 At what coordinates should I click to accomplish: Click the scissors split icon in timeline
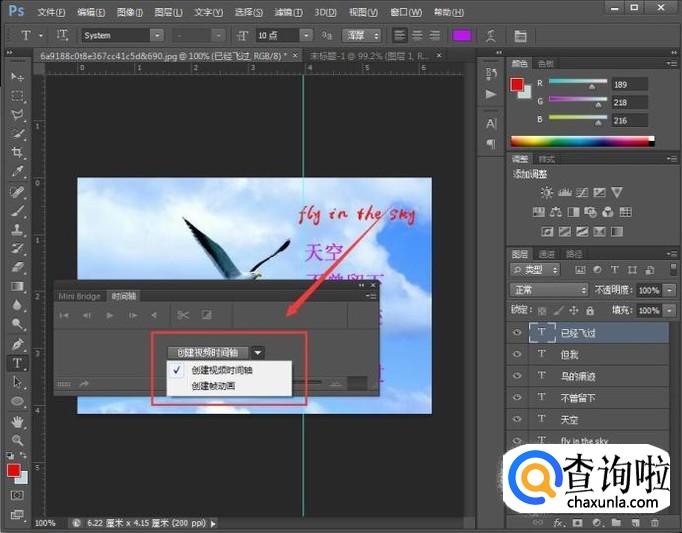183,315
